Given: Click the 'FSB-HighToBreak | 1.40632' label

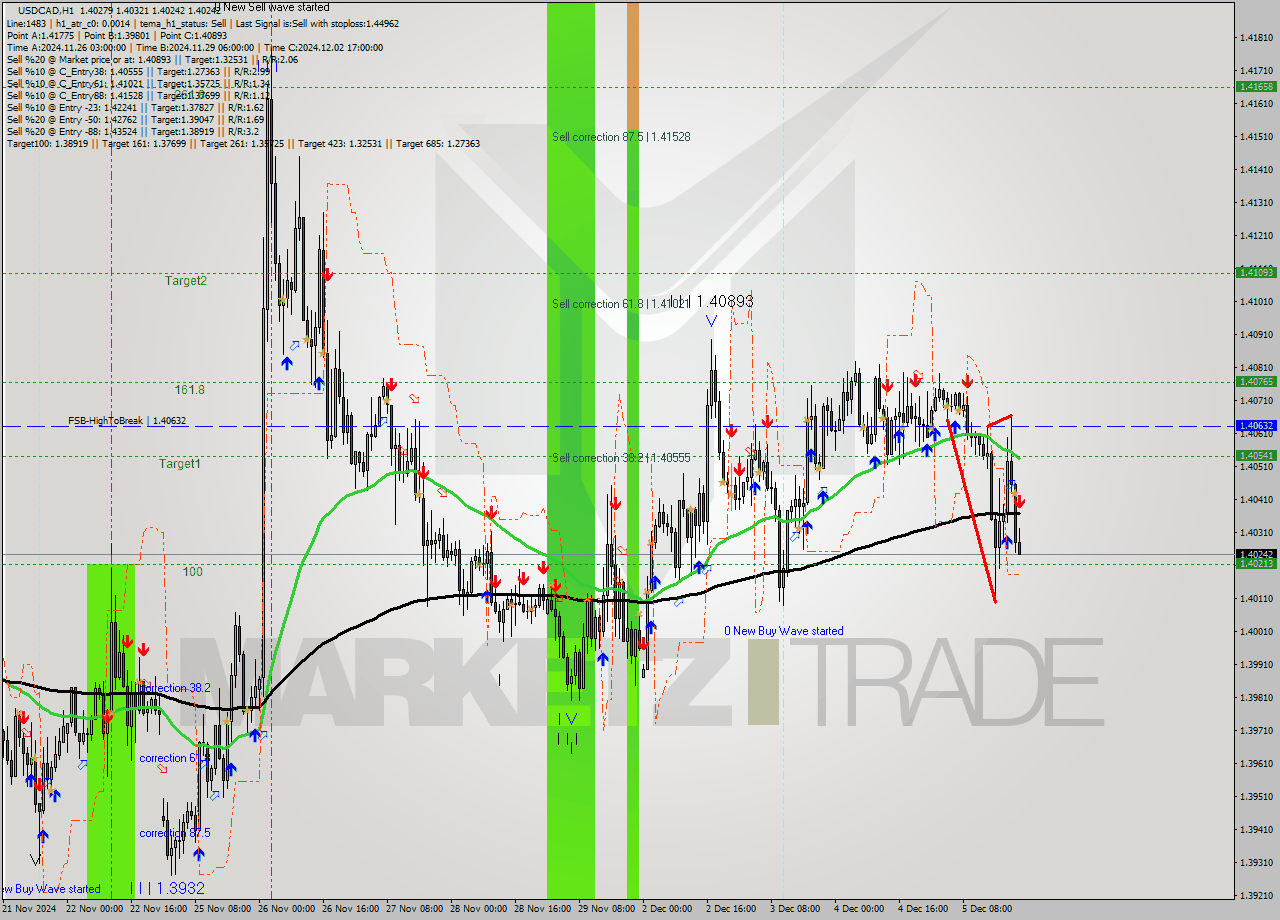Looking at the screenshot, I should (x=127, y=421).
